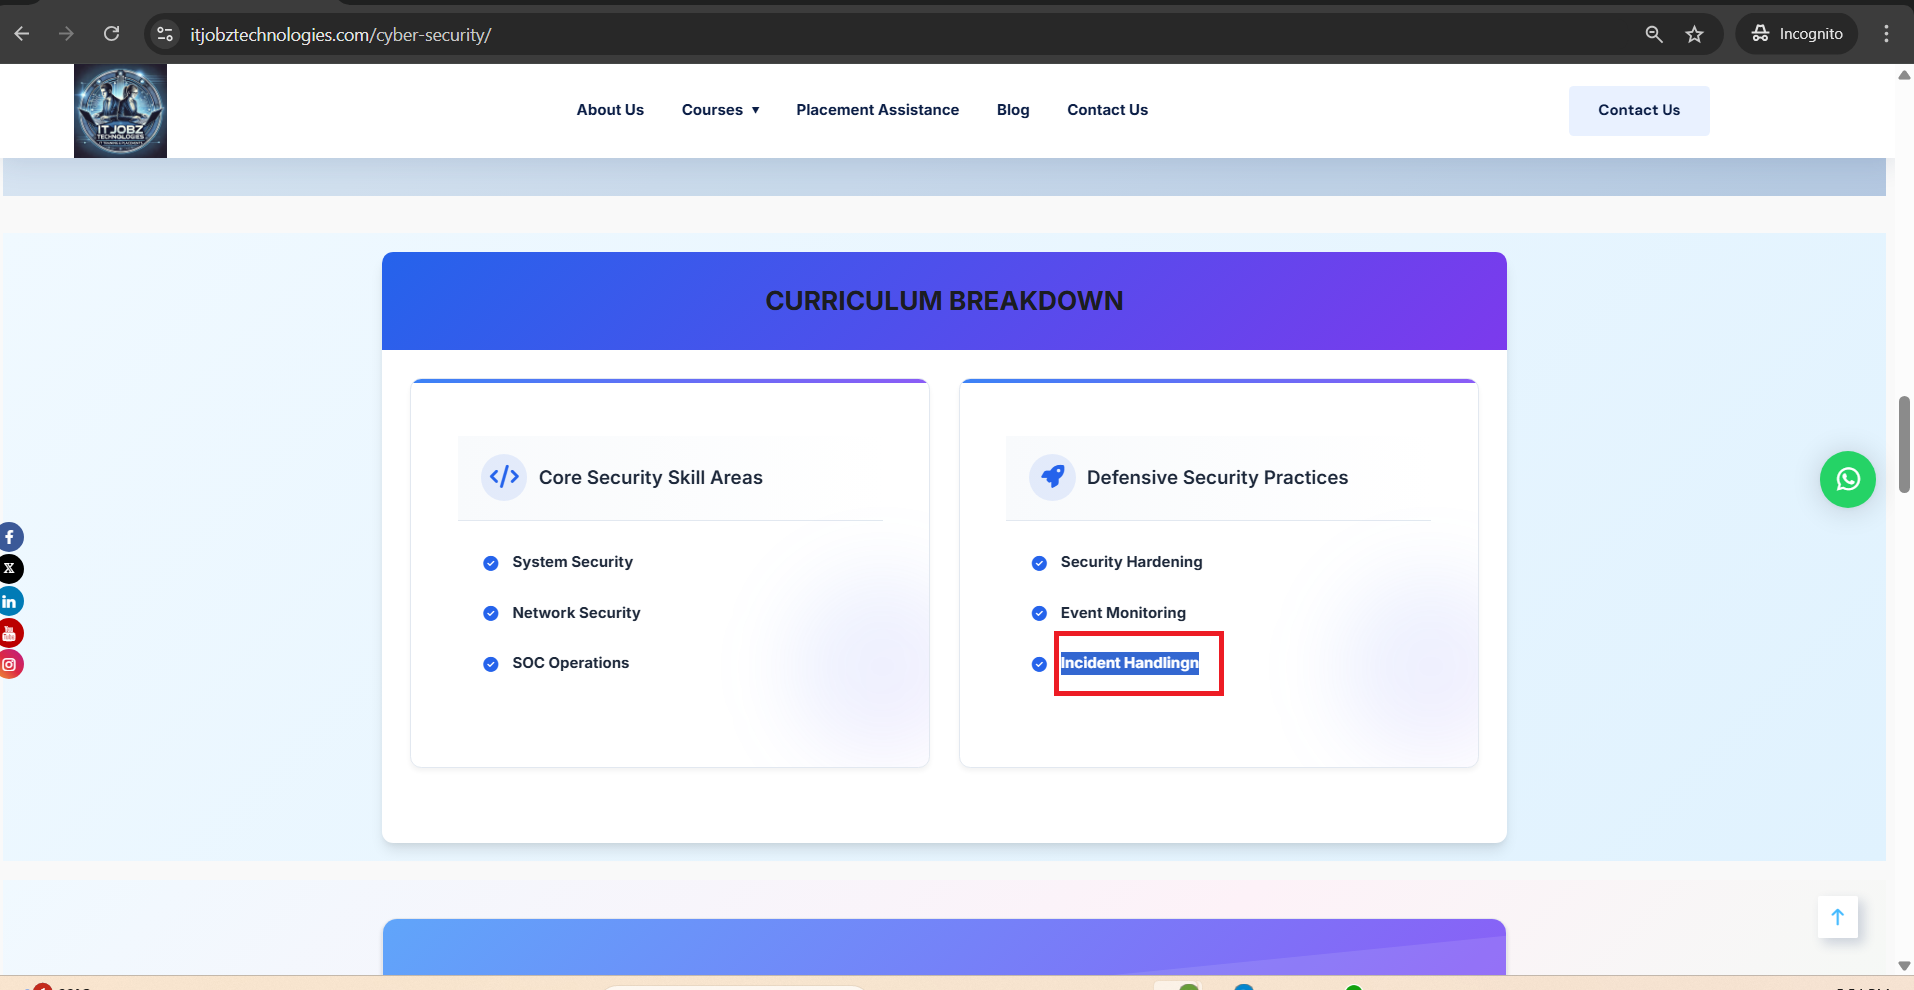Screen dimensions: 1914x990
Task: Go to Placement Assistance page
Action: [x=877, y=110]
